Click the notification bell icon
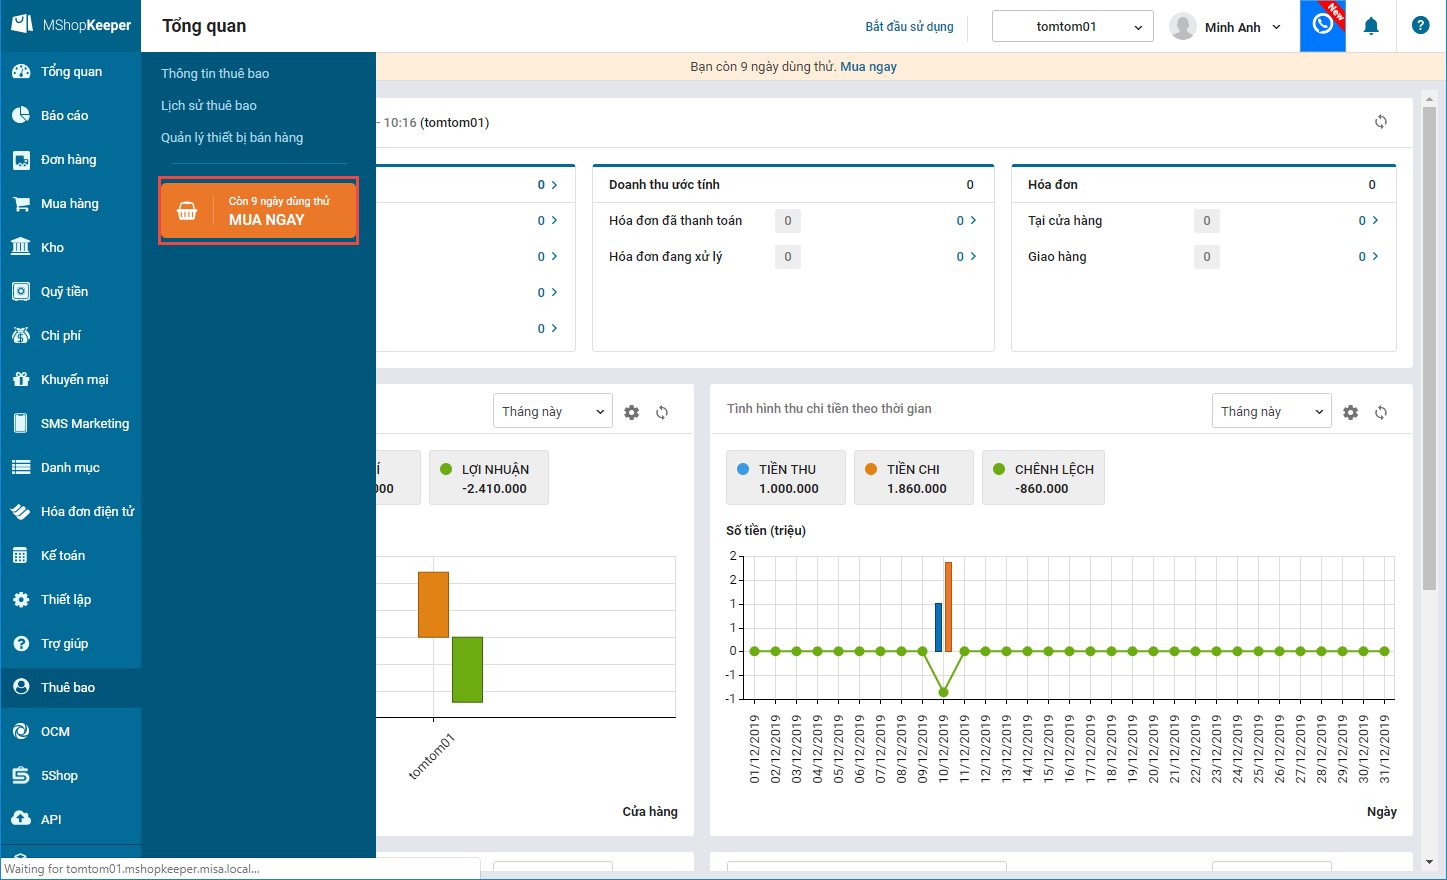1447x880 pixels. [x=1371, y=26]
